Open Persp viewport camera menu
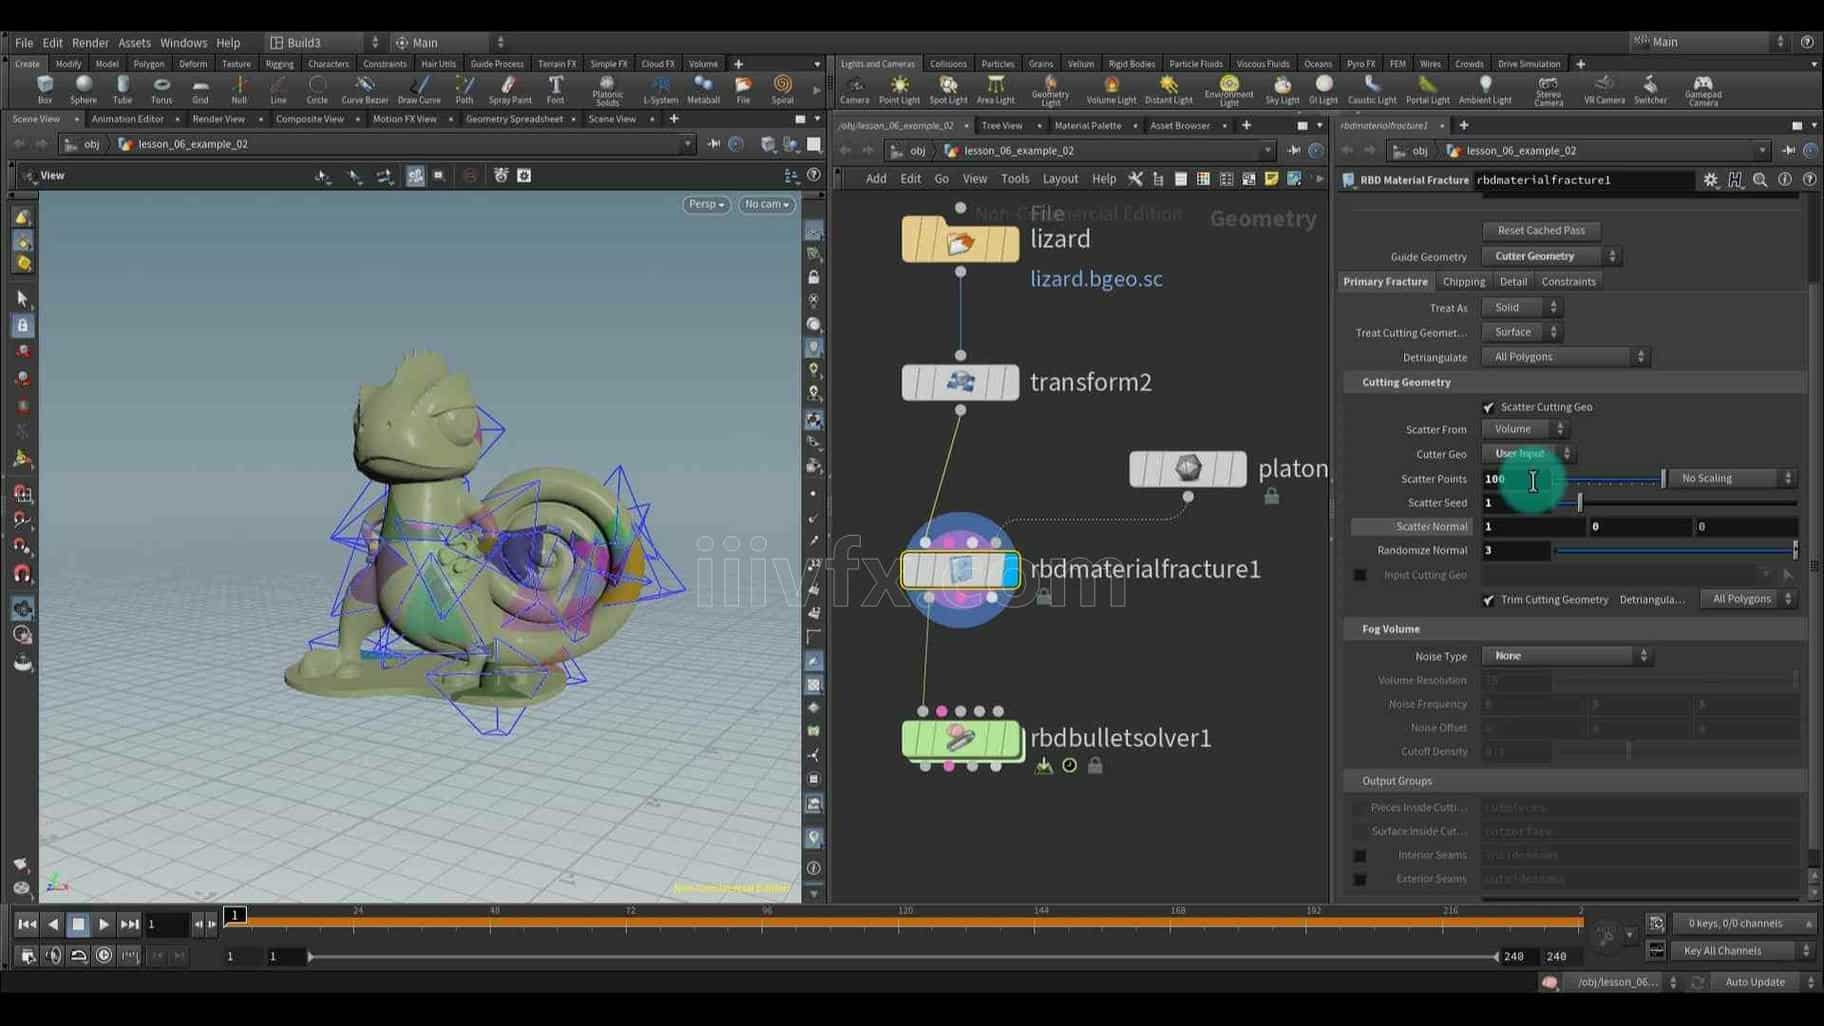 click(706, 204)
